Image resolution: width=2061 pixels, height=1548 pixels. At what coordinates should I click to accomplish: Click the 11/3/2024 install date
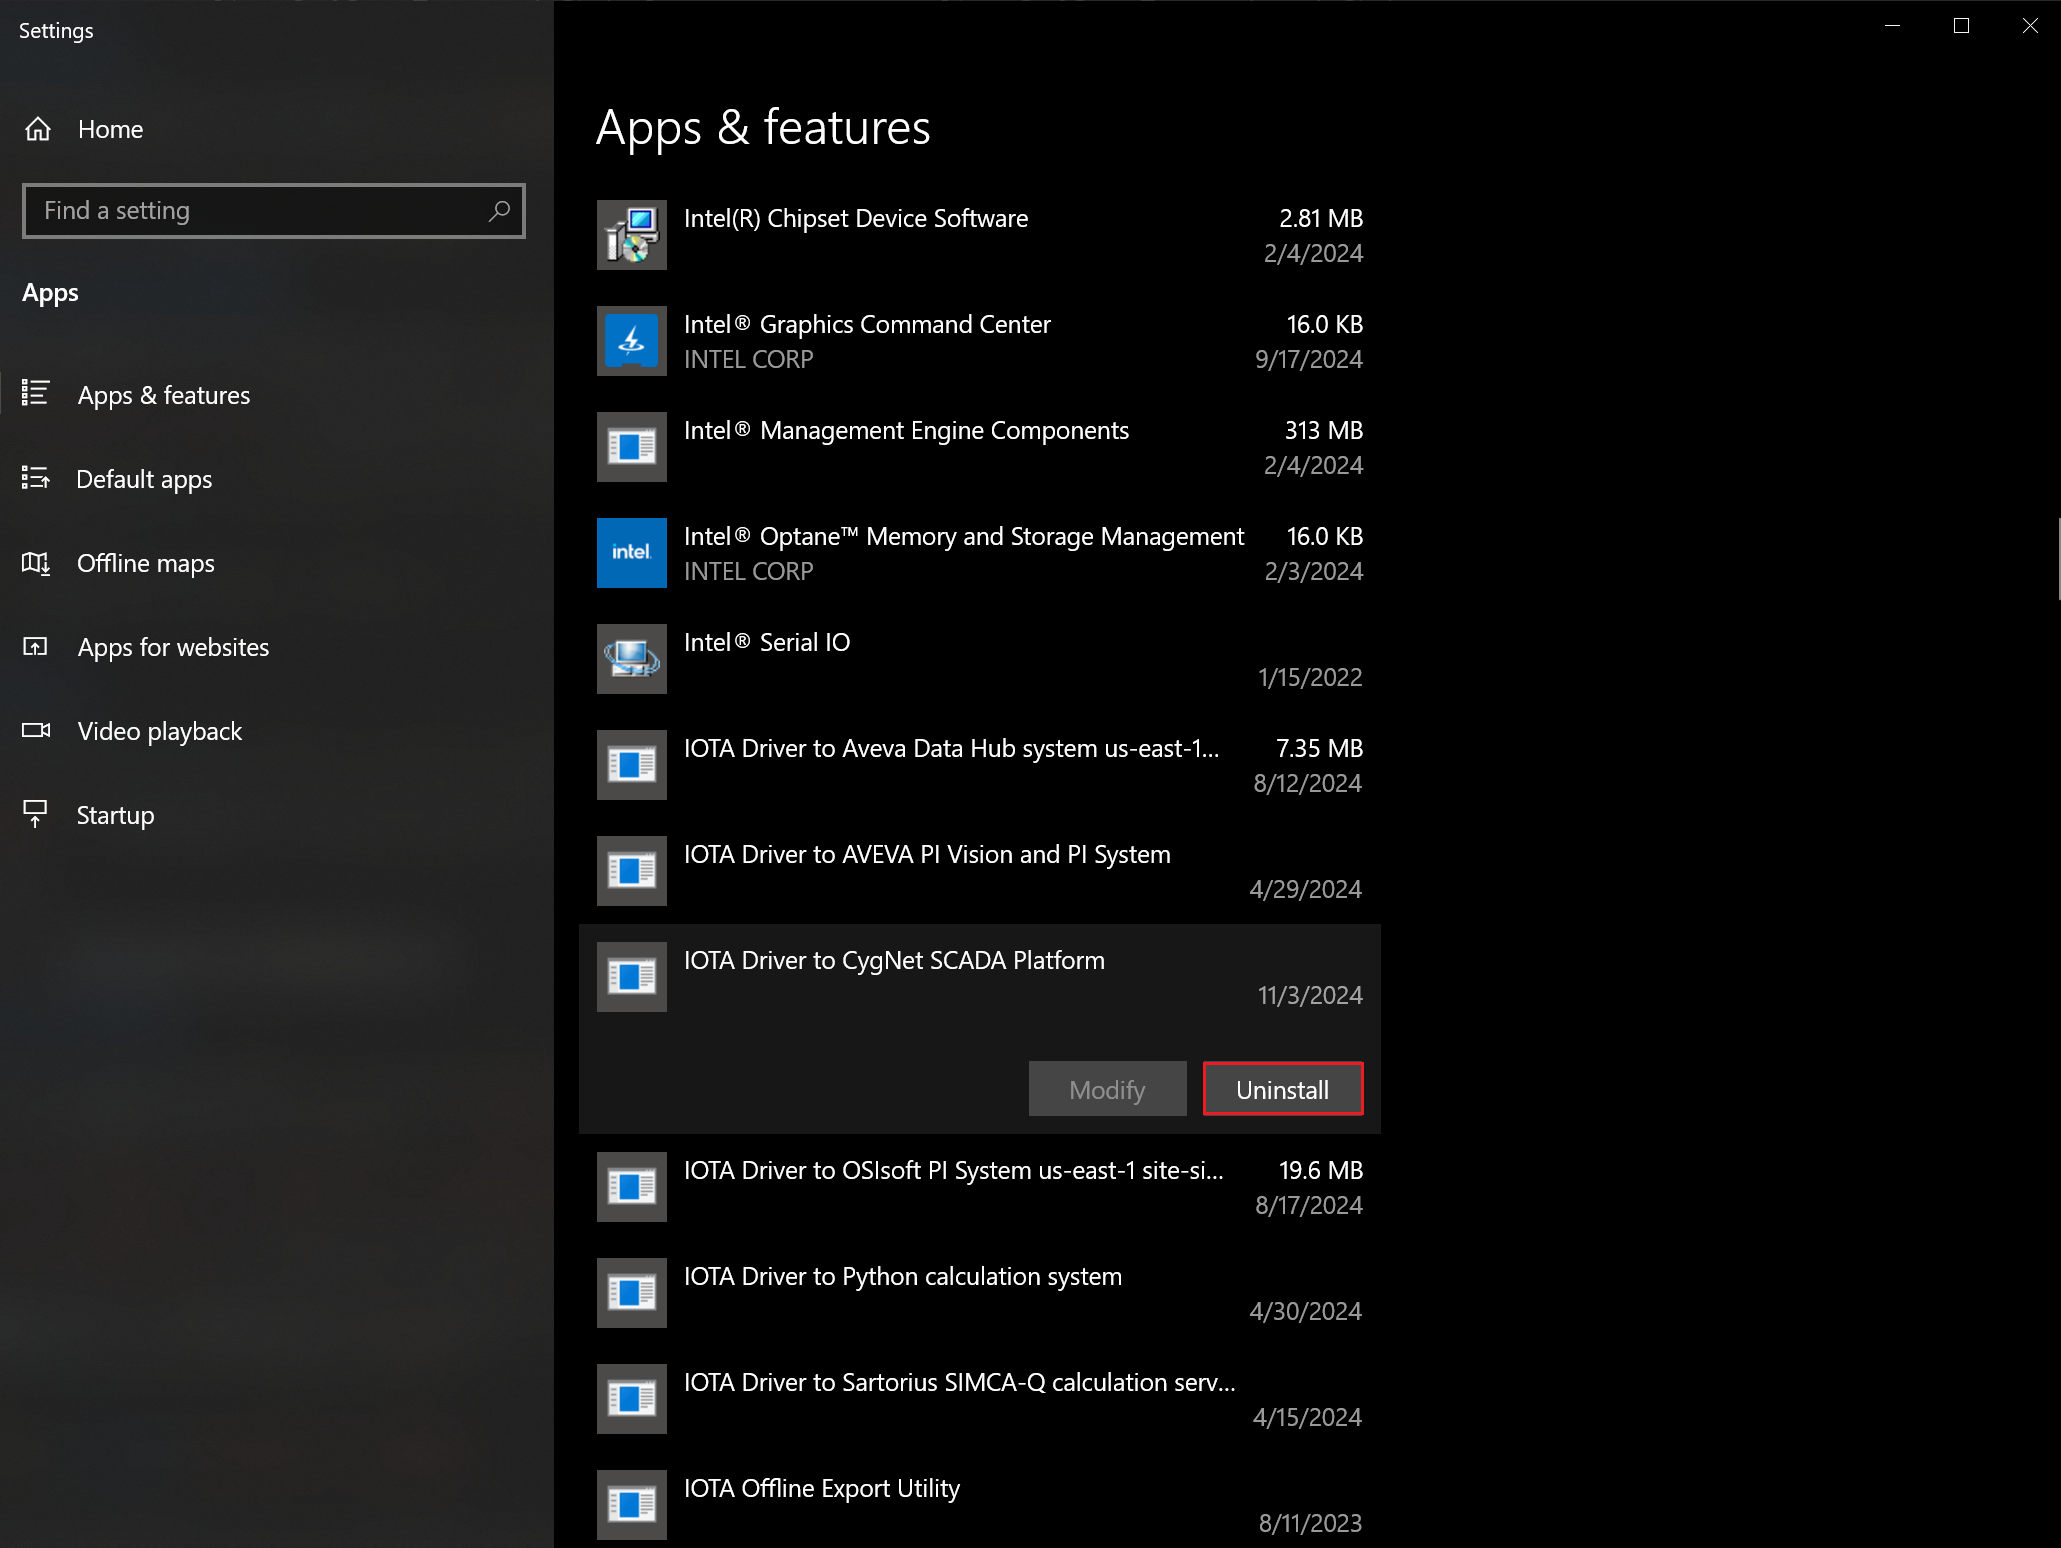tap(1310, 995)
